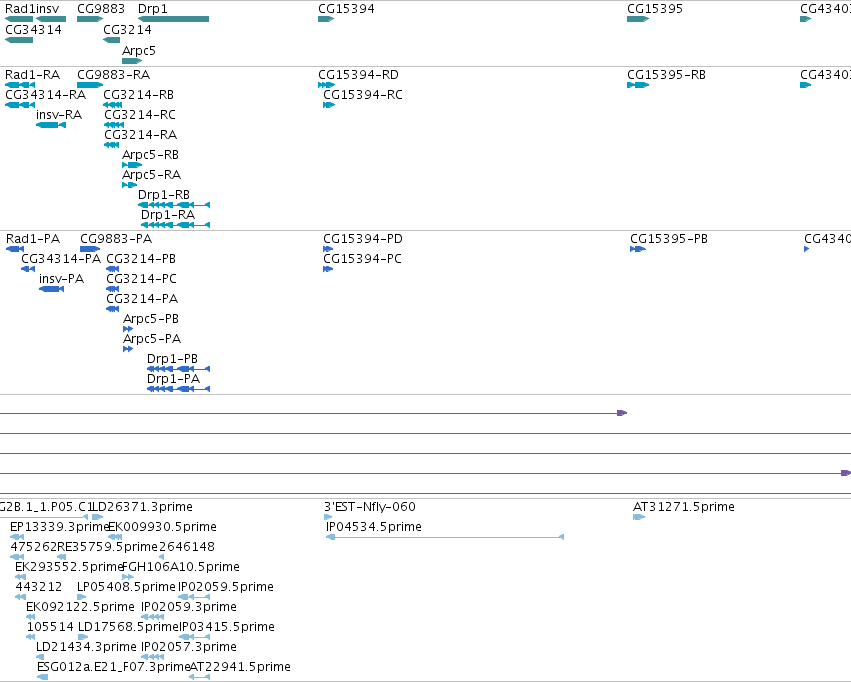Click the IP02057.3prime EST label
Image resolution: width=851 pixels, height=682 pixels.
coord(189,647)
